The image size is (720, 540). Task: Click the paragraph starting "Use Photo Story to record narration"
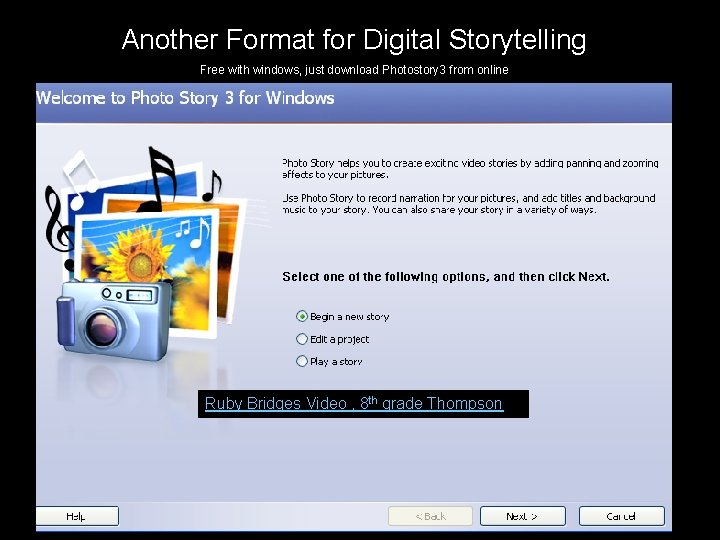click(469, 204)
